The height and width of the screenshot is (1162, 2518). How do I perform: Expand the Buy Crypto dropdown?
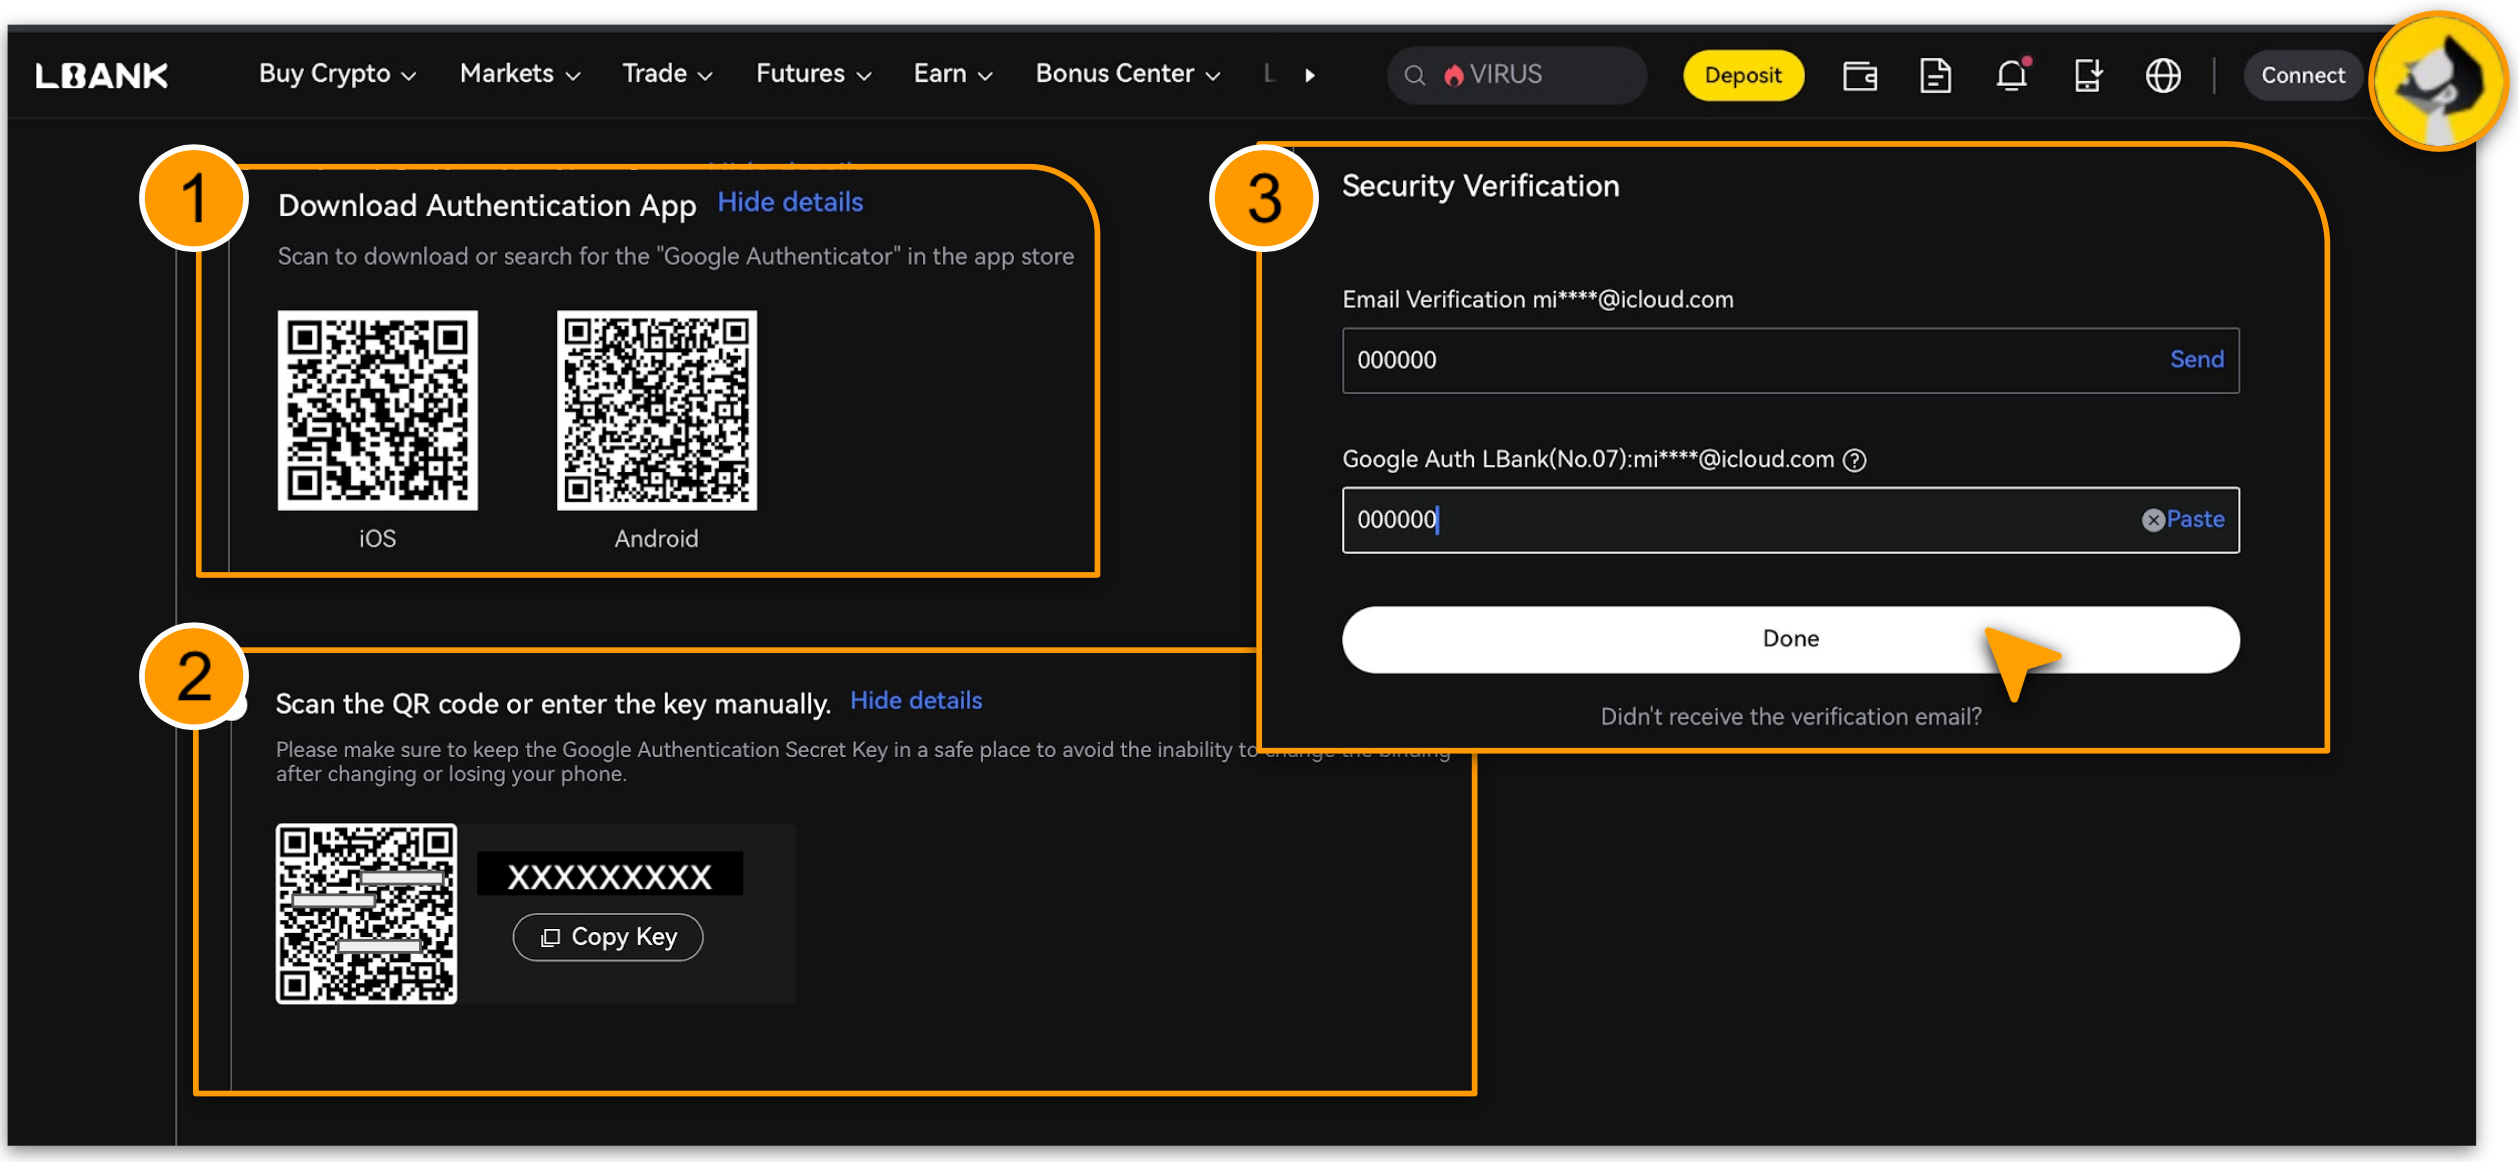point(337,74)
